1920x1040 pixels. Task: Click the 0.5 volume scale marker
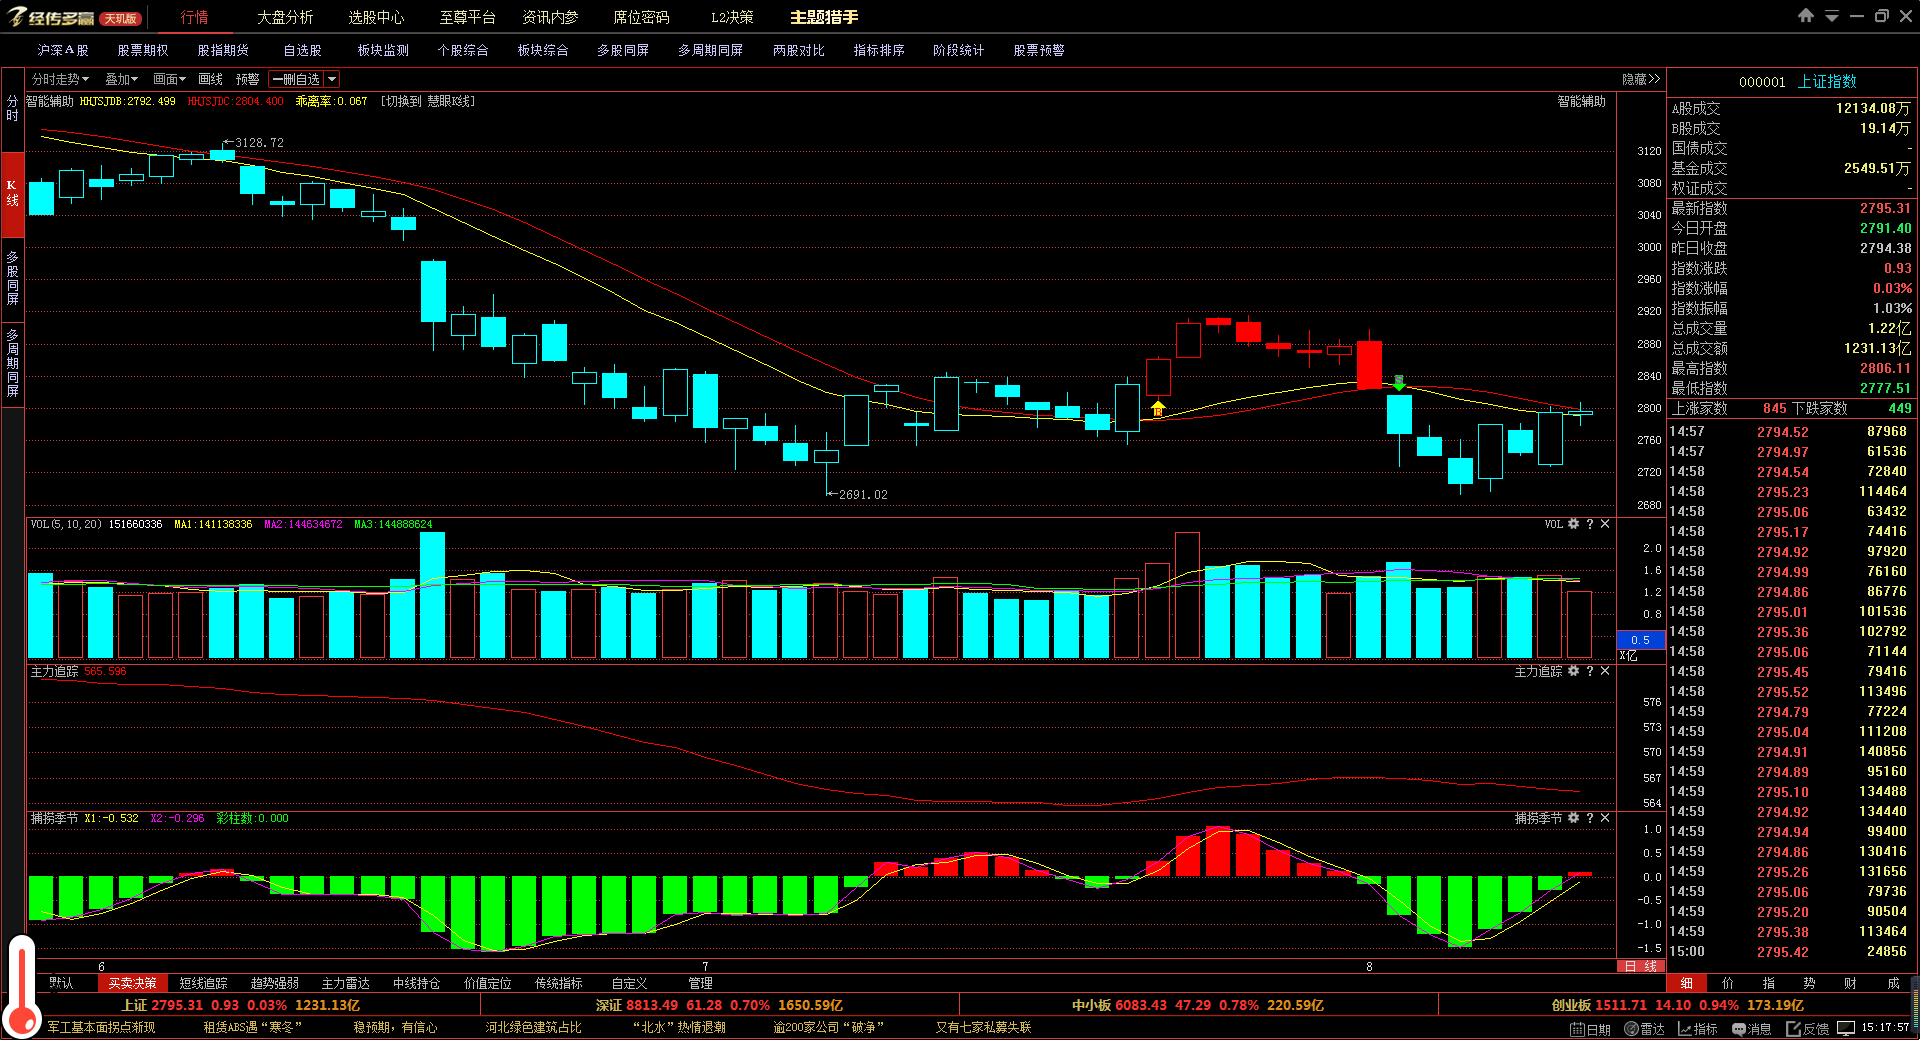tap(1641, 640)
